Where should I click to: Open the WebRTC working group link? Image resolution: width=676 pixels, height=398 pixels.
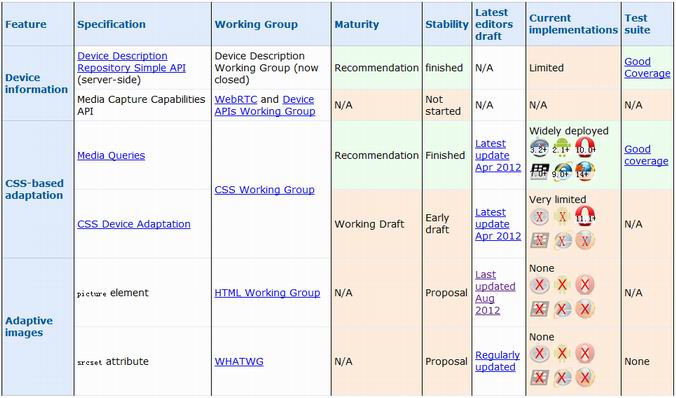[x=236, y=99]
